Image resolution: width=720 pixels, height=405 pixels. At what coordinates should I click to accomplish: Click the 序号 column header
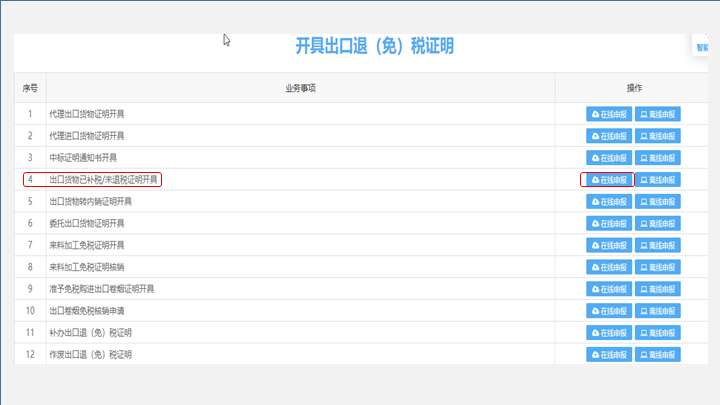pyautogui.click(x=30, y=88)
